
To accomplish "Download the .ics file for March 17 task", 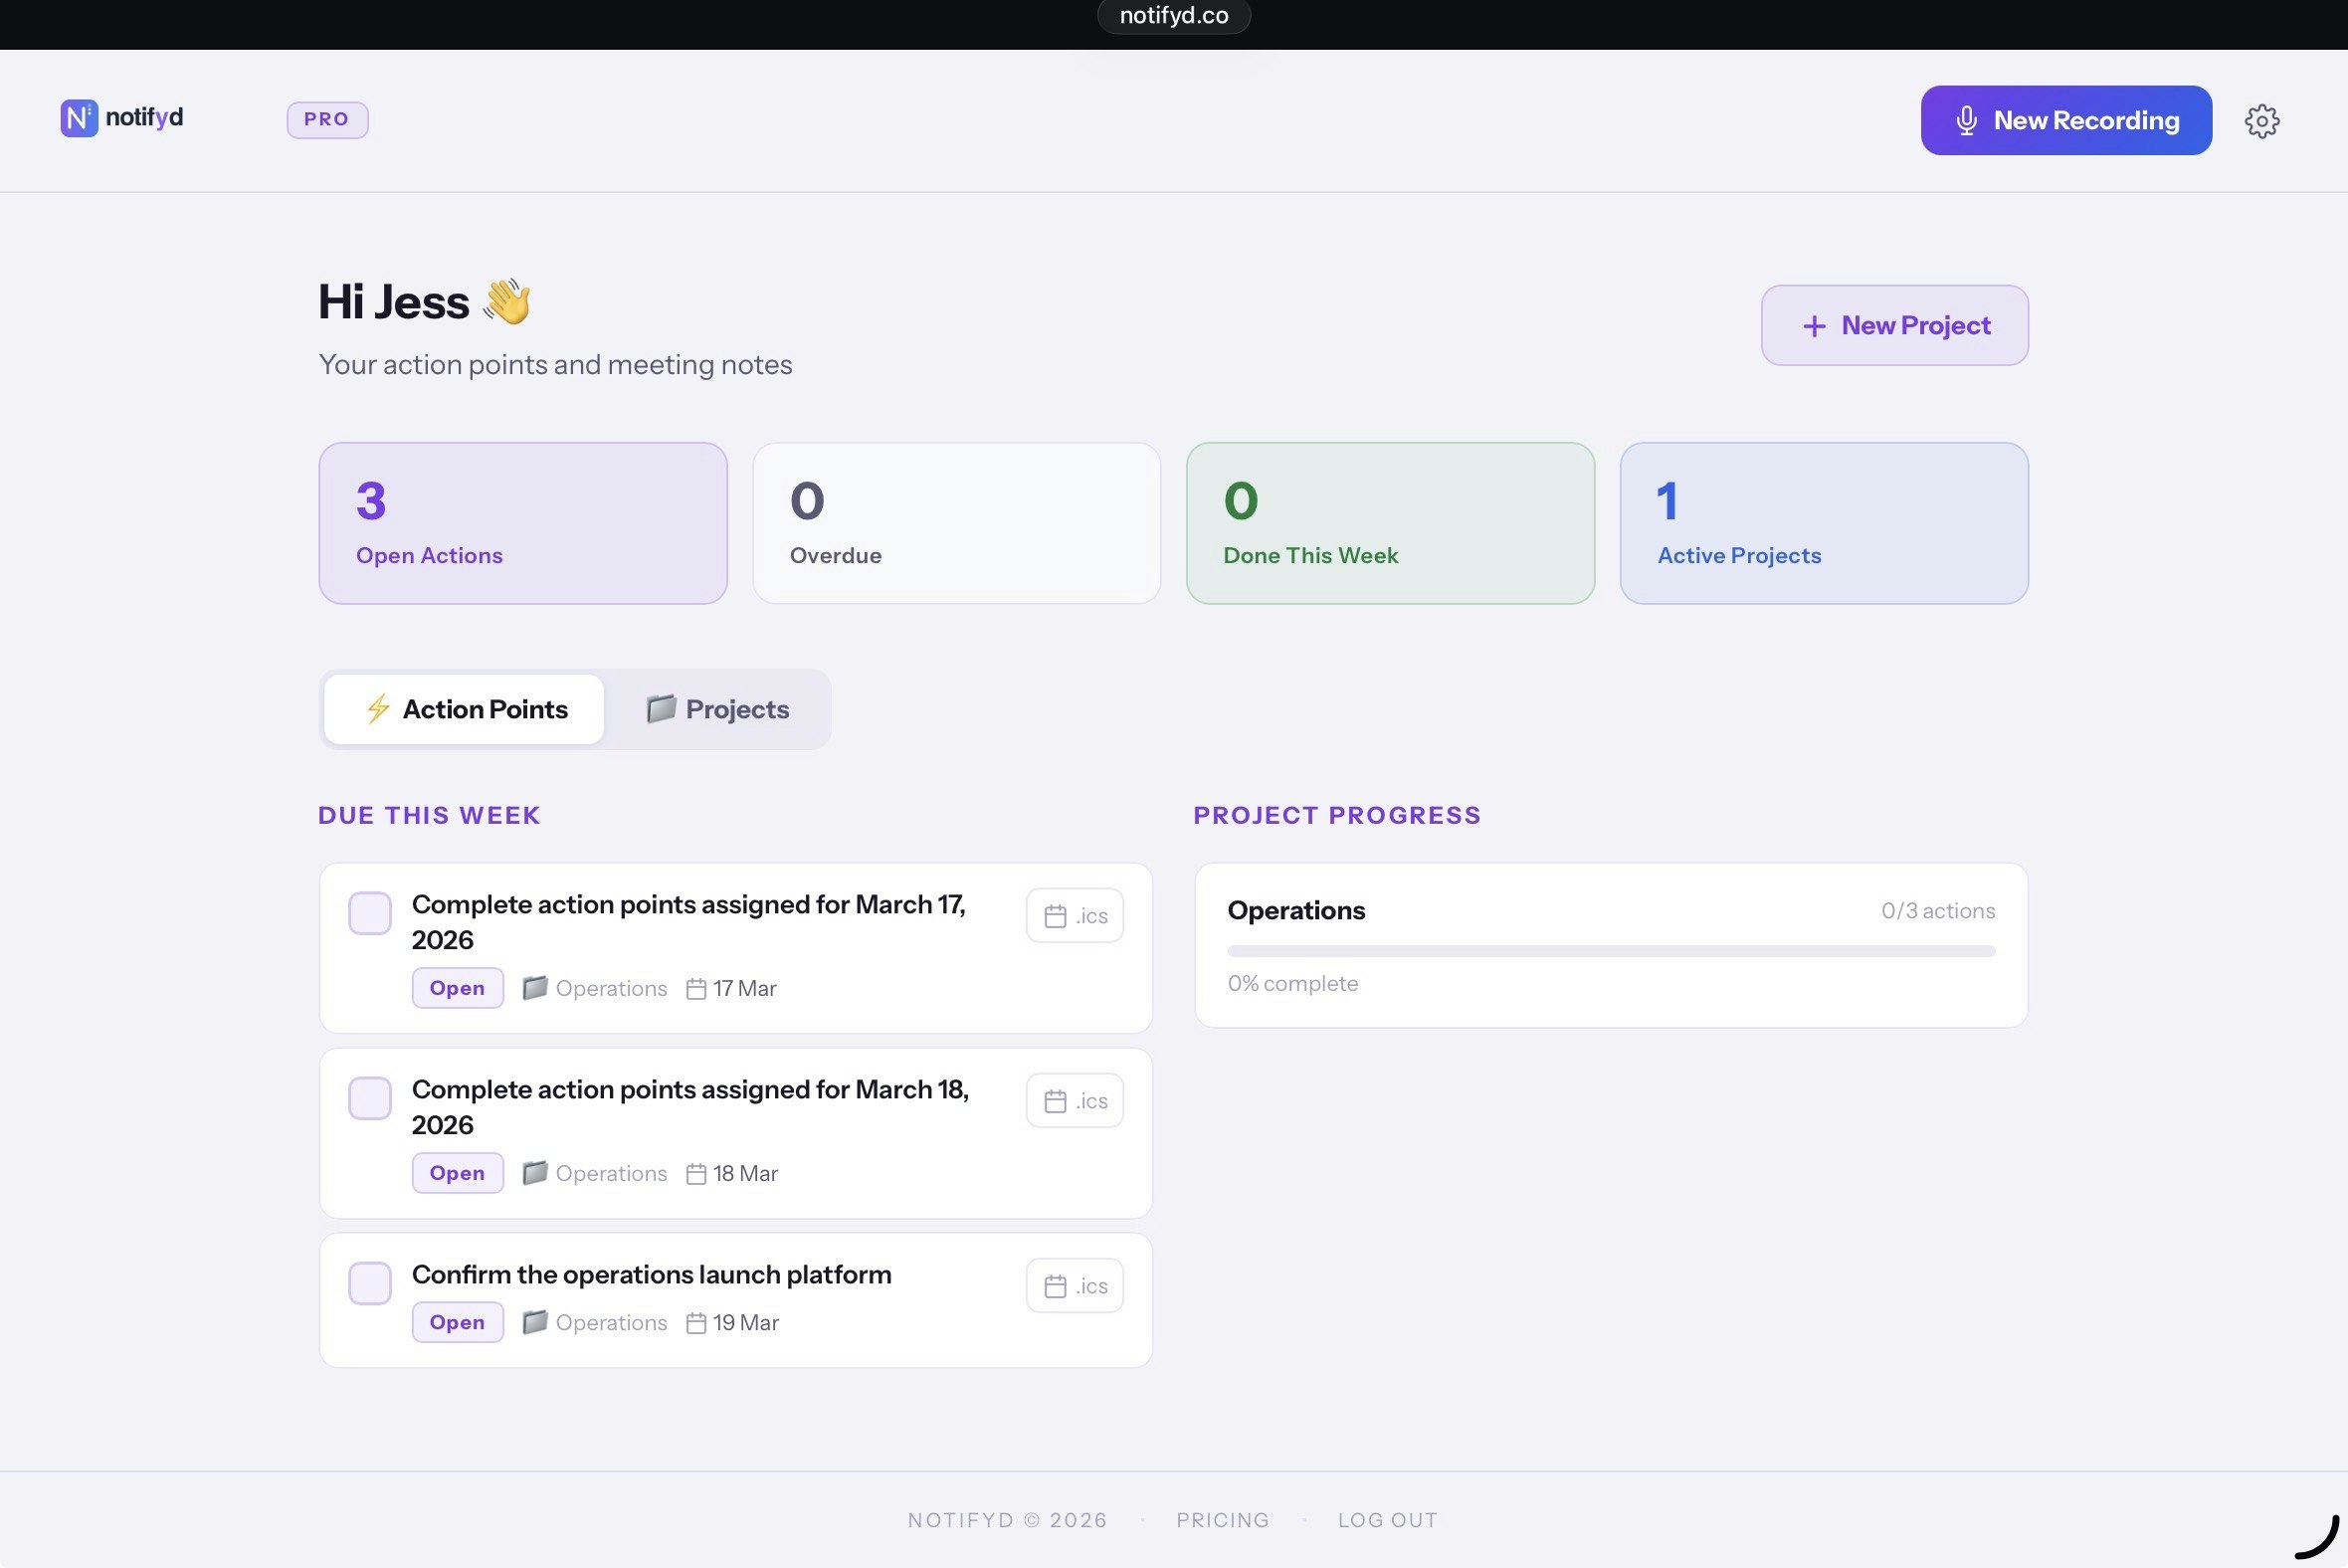I will click(1074, 915).
